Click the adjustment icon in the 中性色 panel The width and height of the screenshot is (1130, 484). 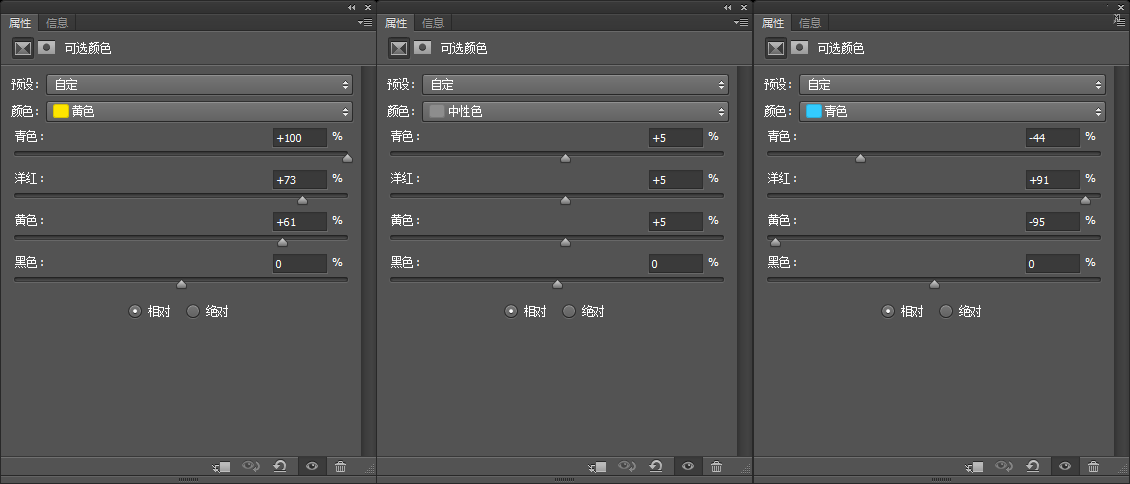[399, 48]
